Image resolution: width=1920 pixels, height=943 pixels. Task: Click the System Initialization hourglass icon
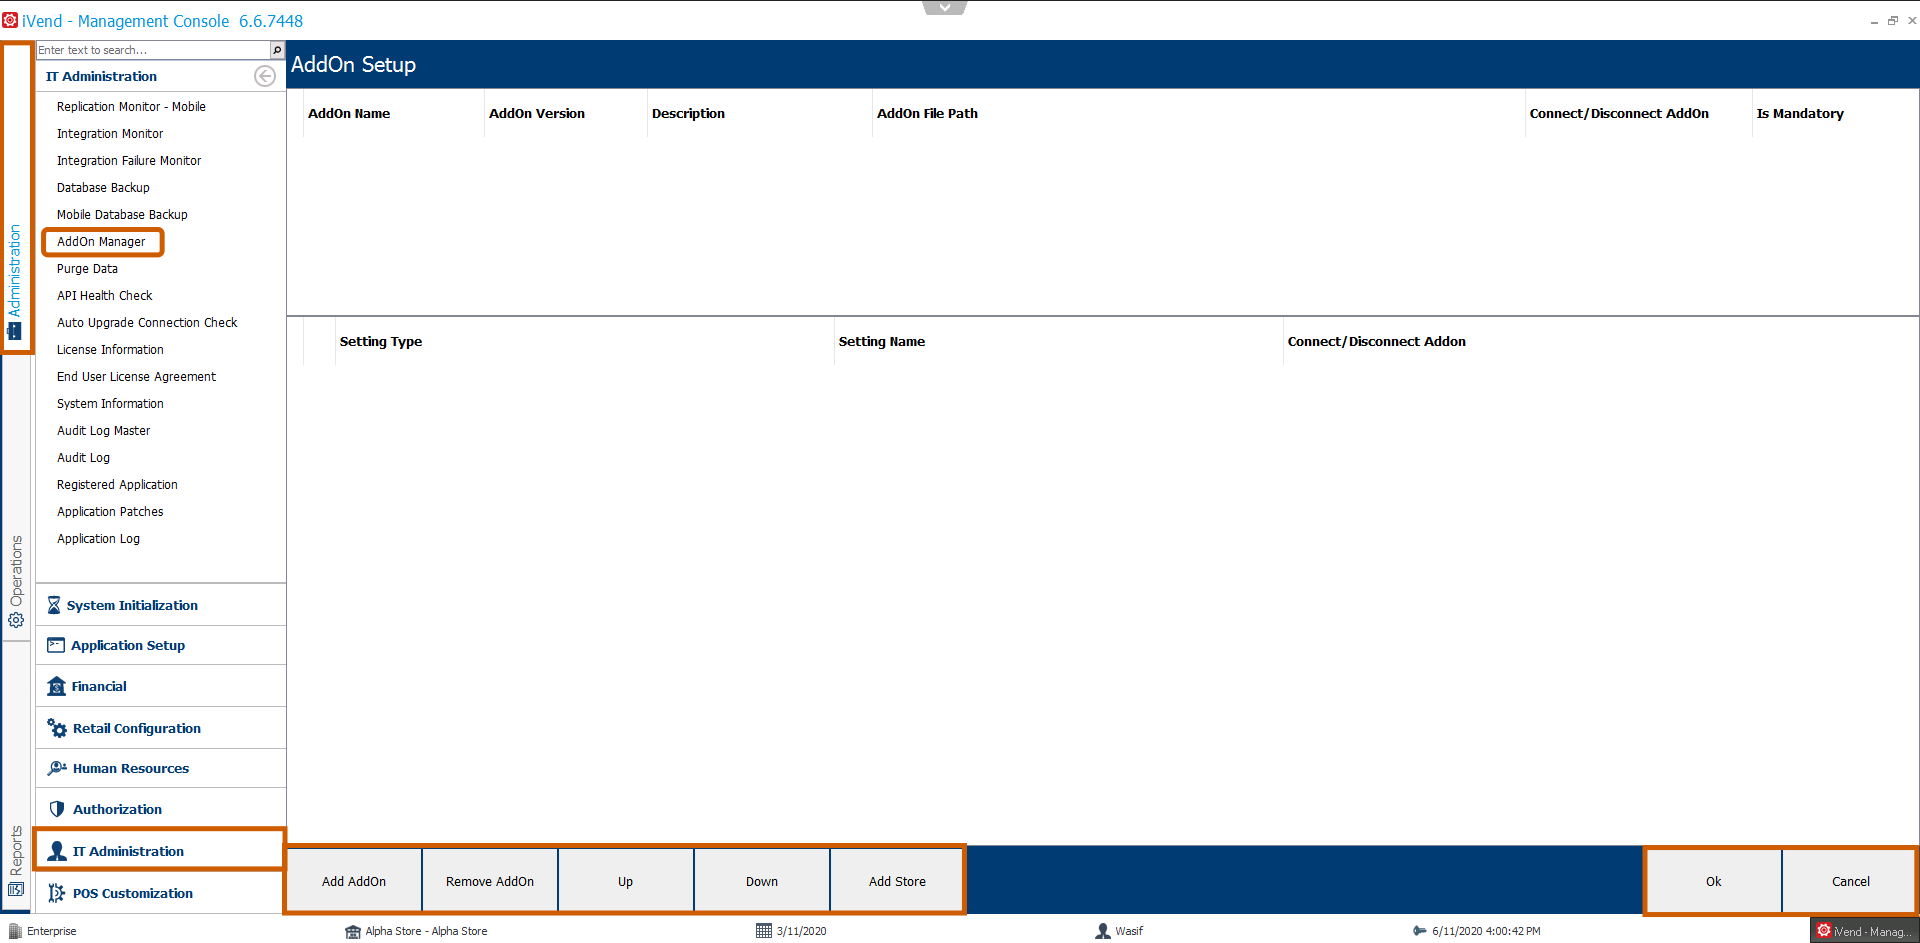[54, 605]
